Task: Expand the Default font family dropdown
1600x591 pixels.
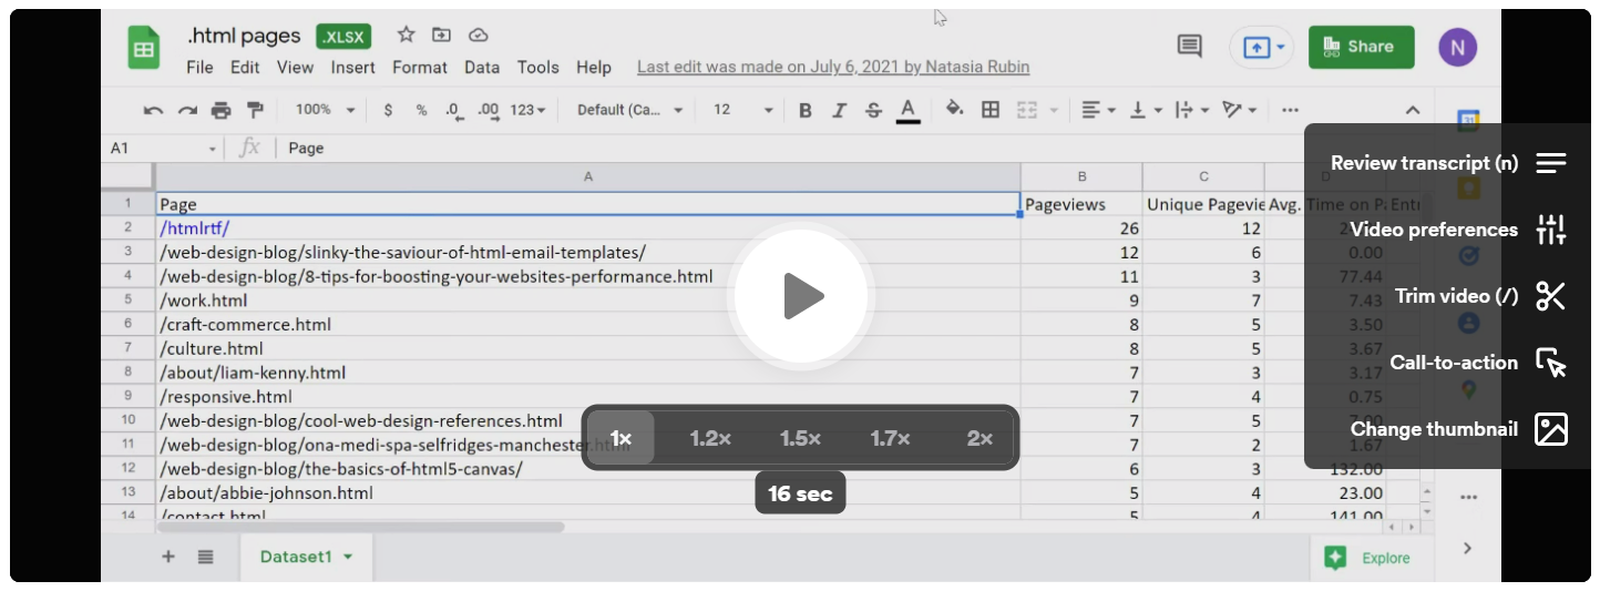Action: pyautogui.click(x=629, y=110)
